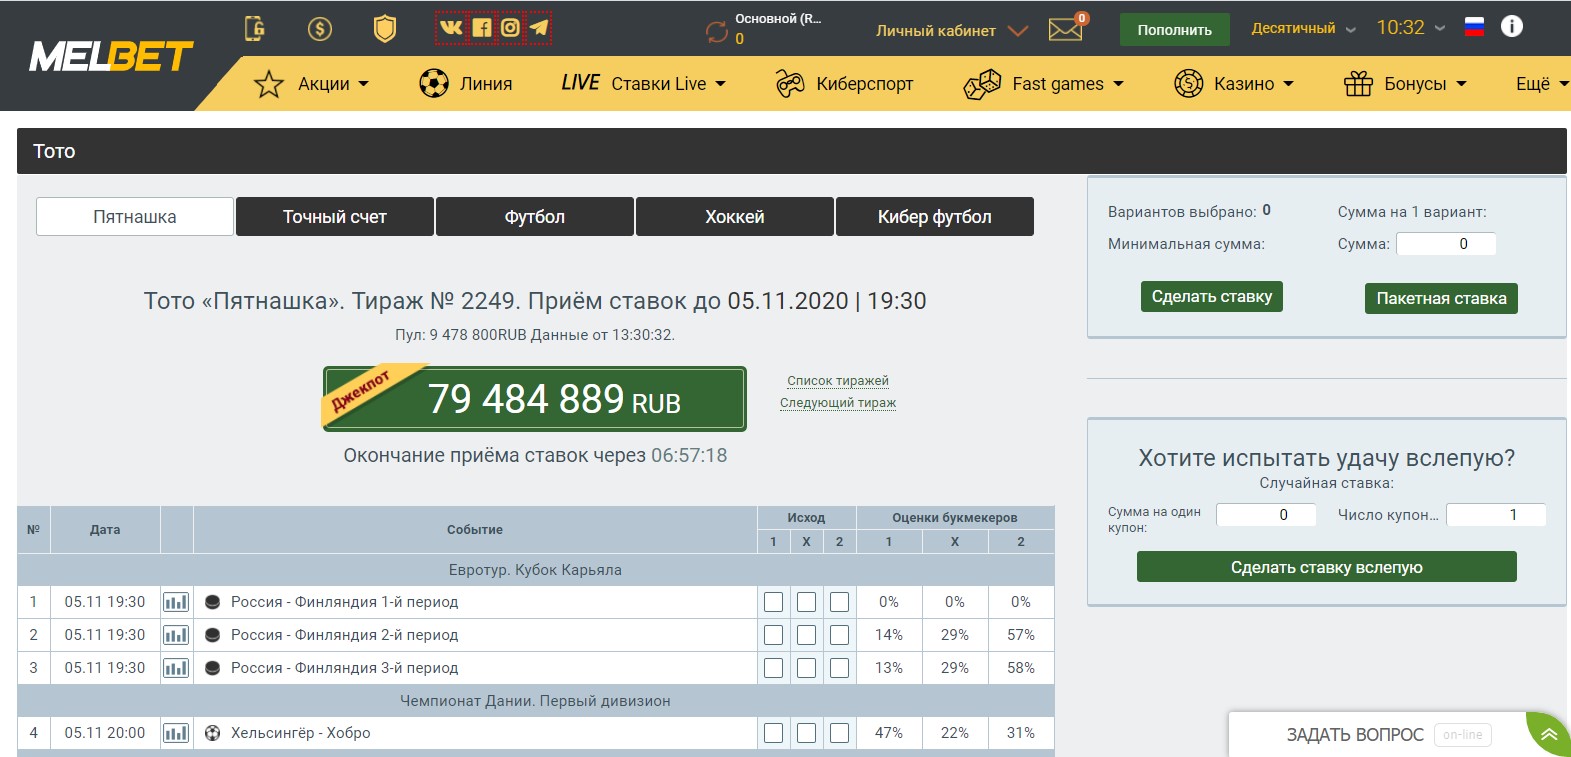Click the Пакетная ставка button
The image size is (1571, 757).
click(1441, 298)
